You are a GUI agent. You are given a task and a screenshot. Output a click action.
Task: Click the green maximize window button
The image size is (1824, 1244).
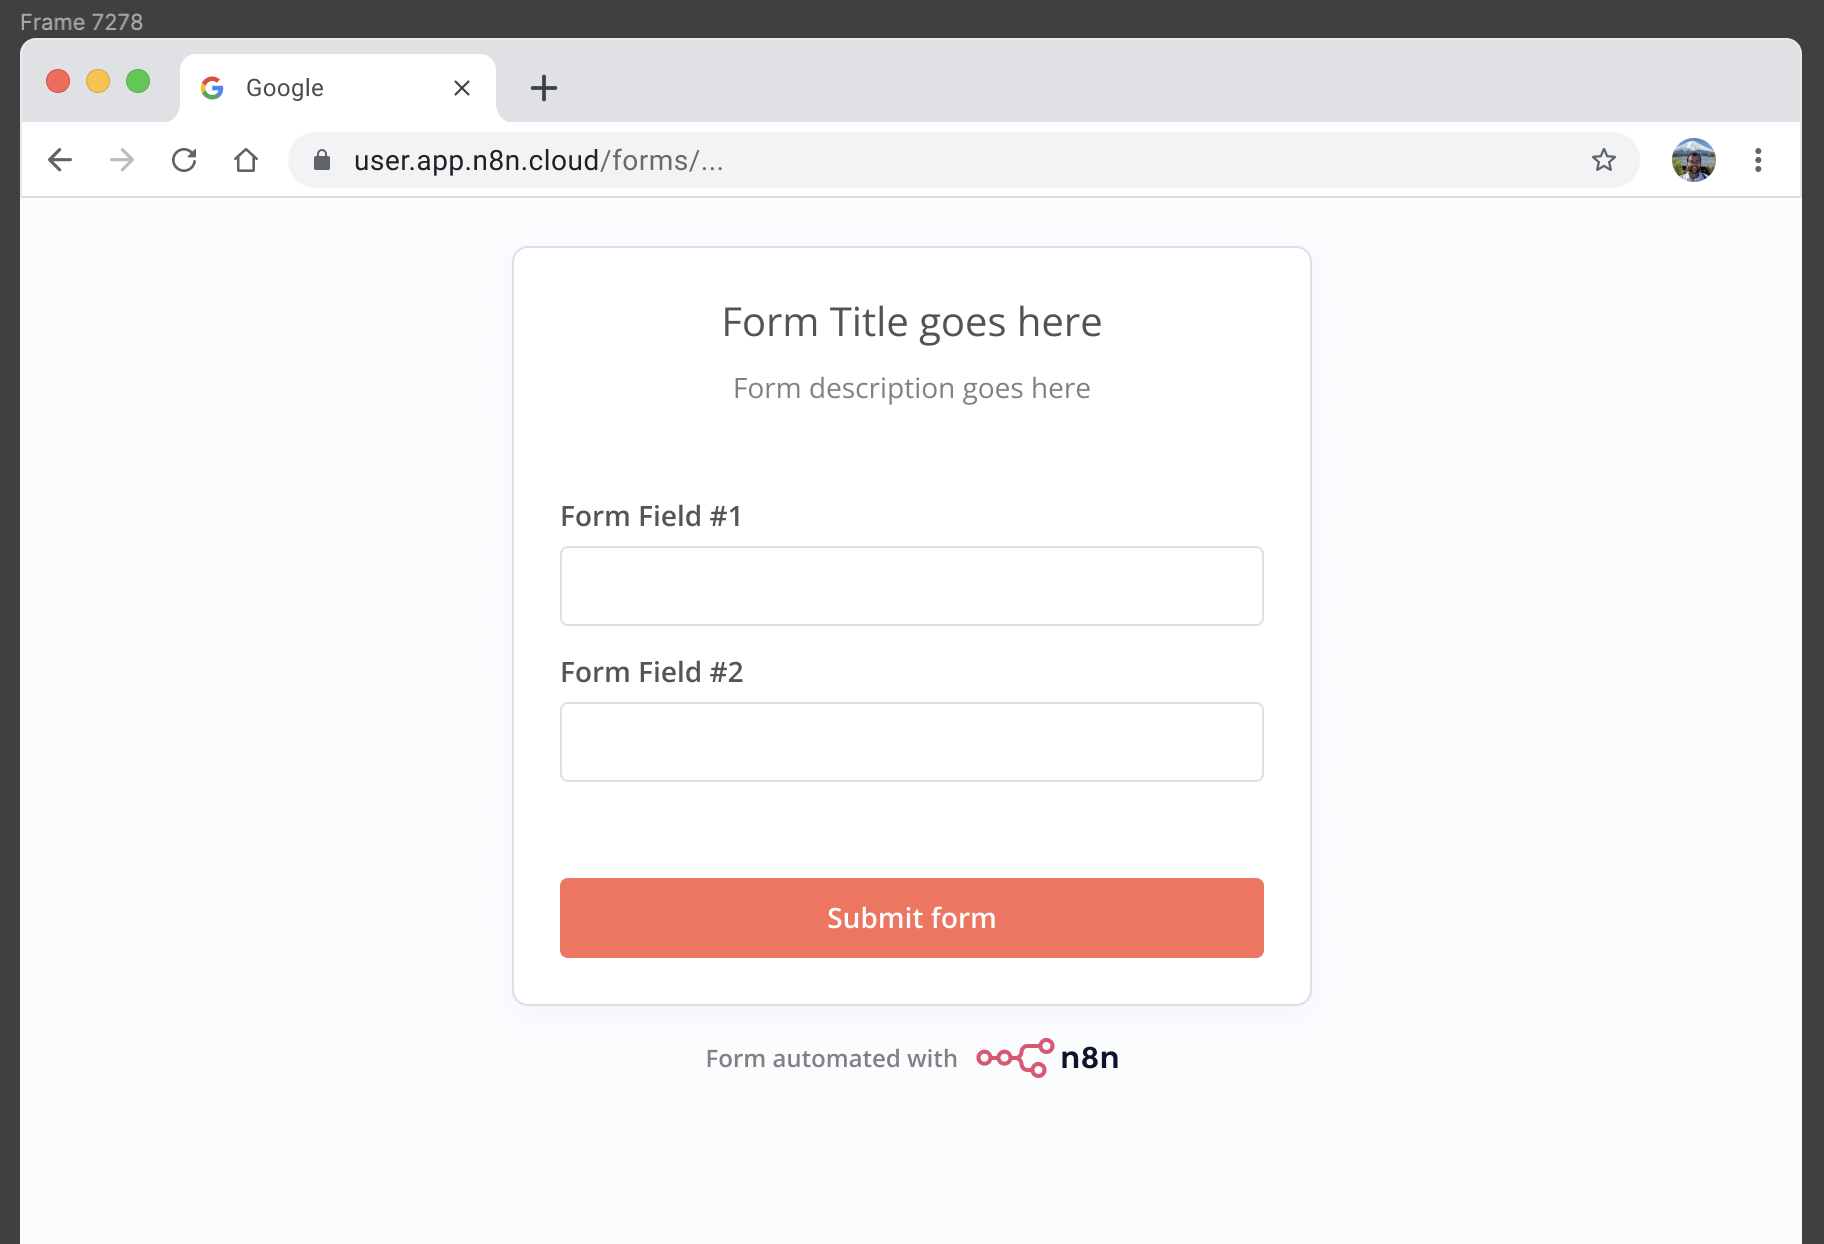[138, 81]
